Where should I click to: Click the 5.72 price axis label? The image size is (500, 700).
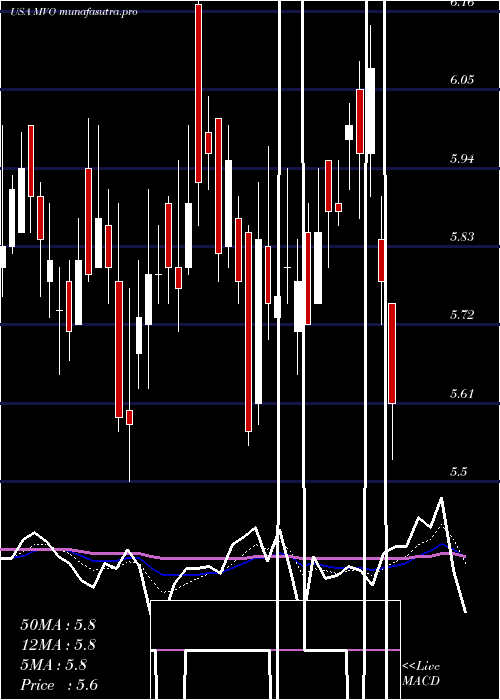pos(461,315)
